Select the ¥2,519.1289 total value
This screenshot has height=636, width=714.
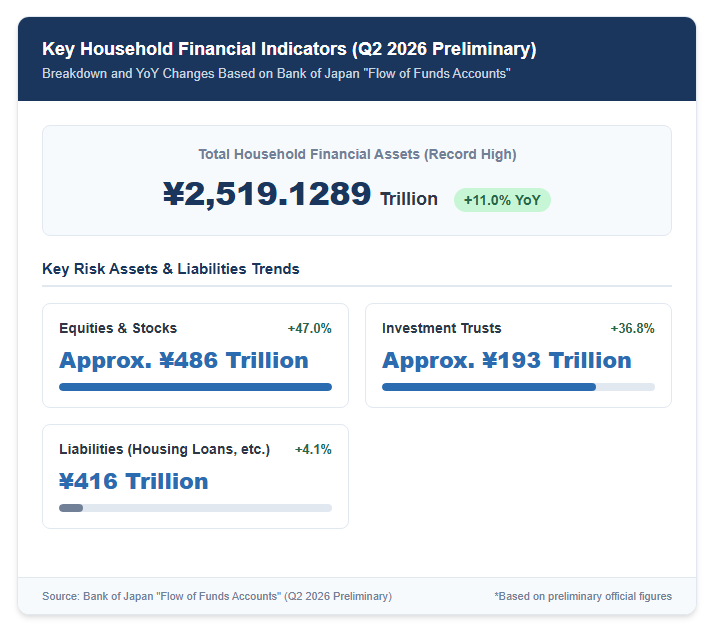tap(267, 194)
